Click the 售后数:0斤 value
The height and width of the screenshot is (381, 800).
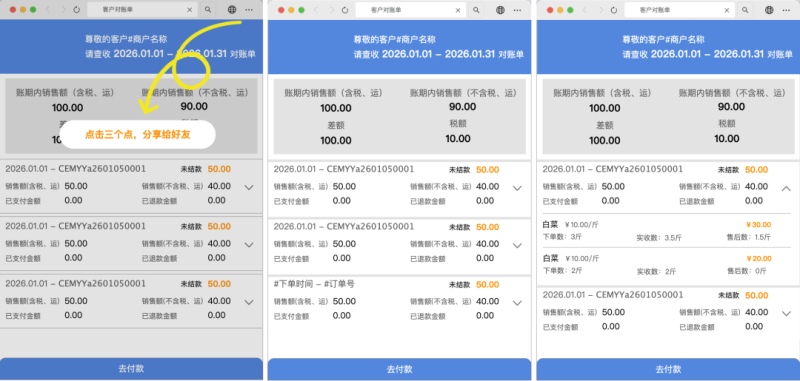pyautogui.click(x=746, y=271)
